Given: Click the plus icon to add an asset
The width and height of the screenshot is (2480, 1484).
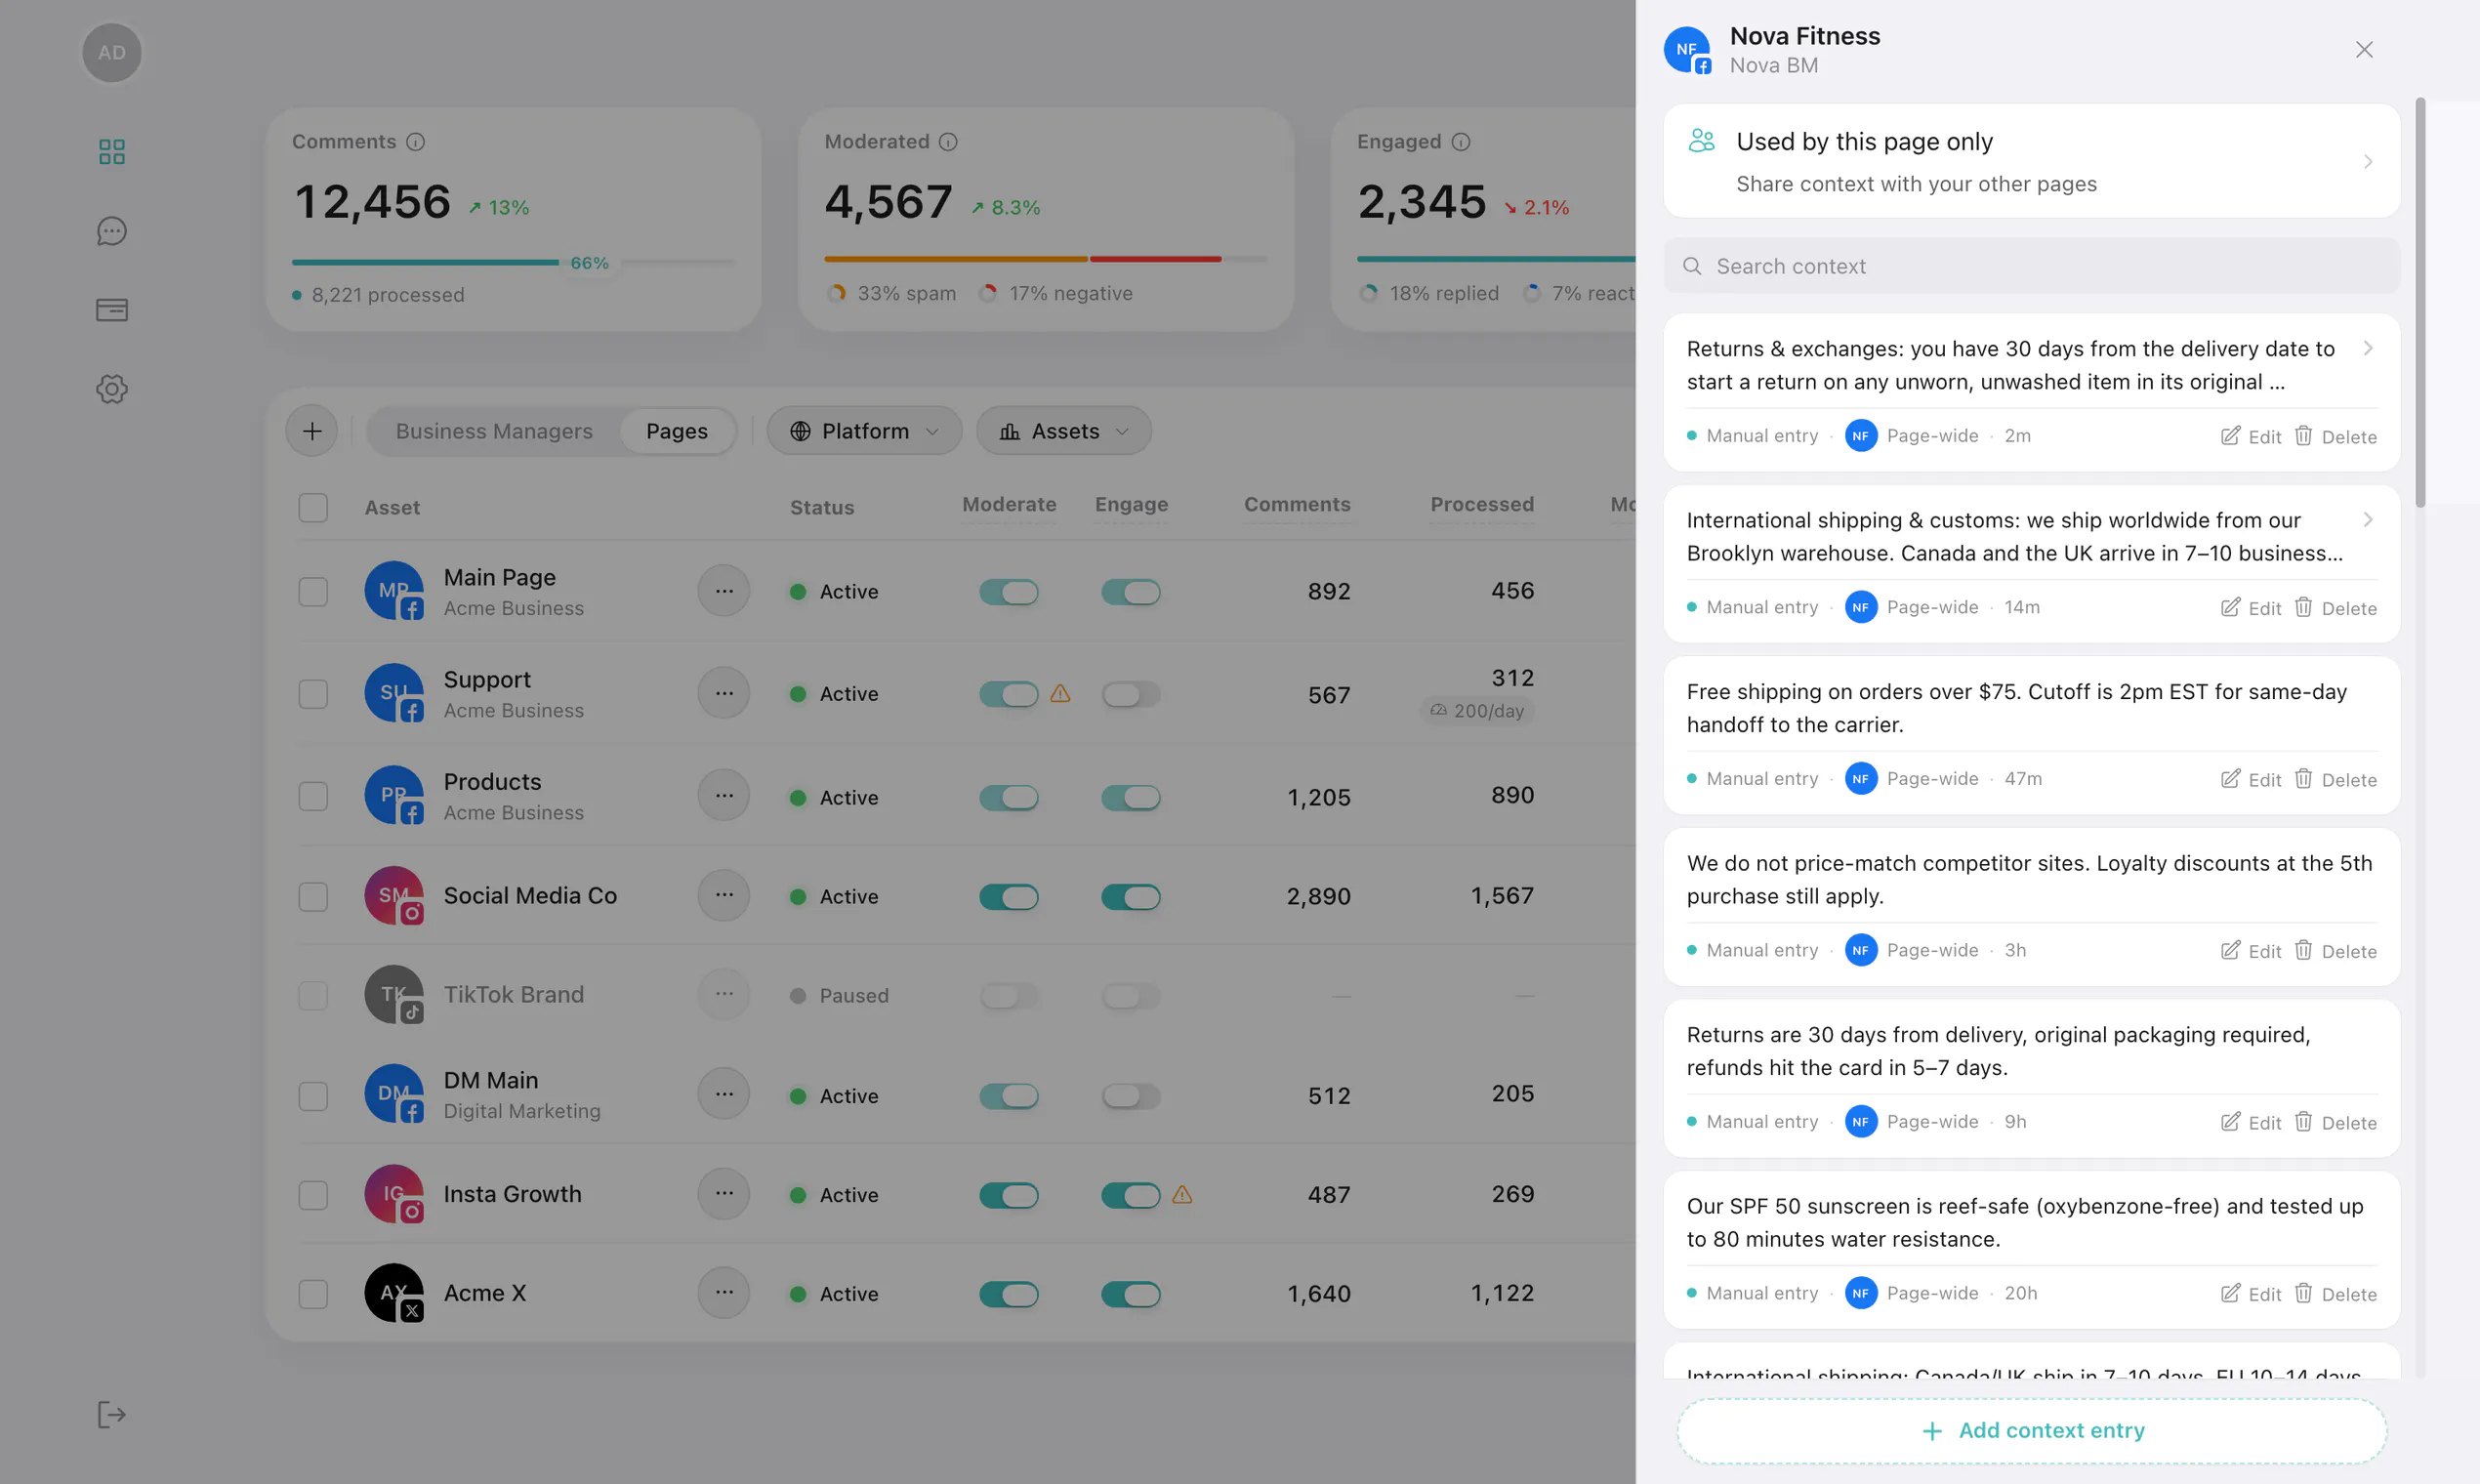Looking at the screenshot, I should 312,431.
